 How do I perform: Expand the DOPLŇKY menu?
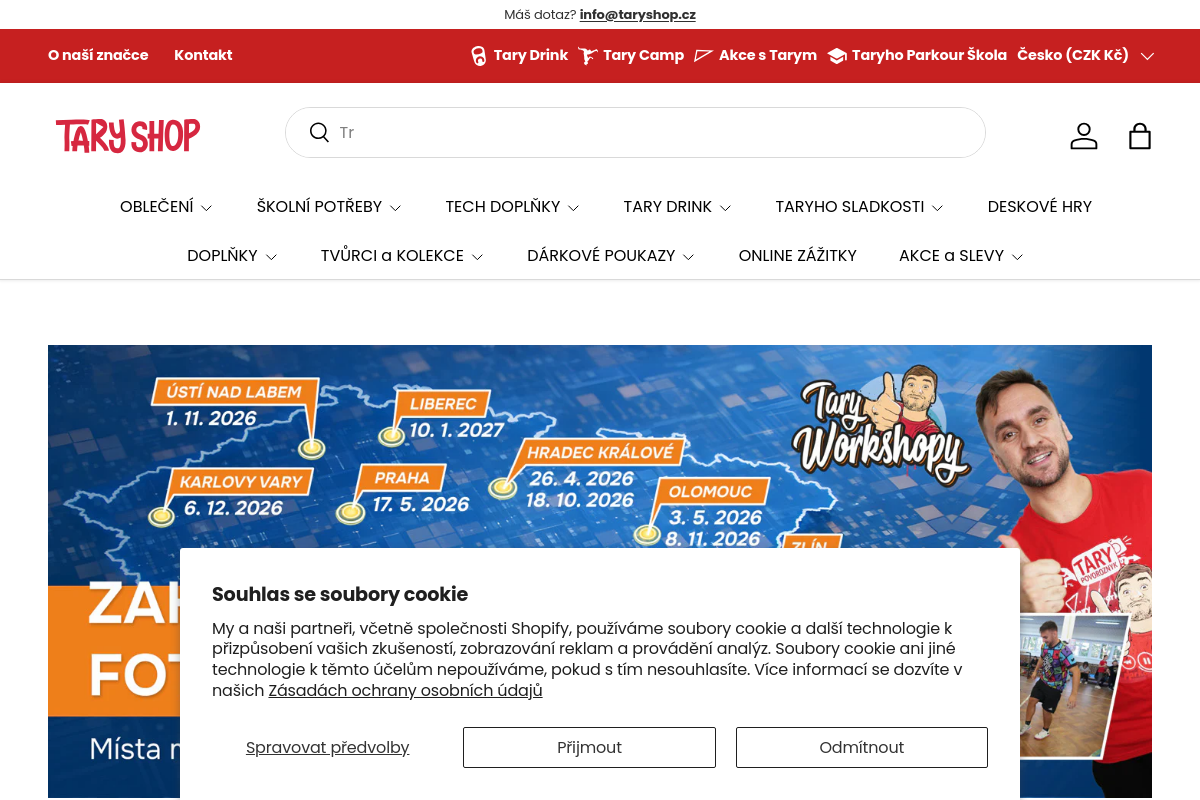[x=232, y=256]
